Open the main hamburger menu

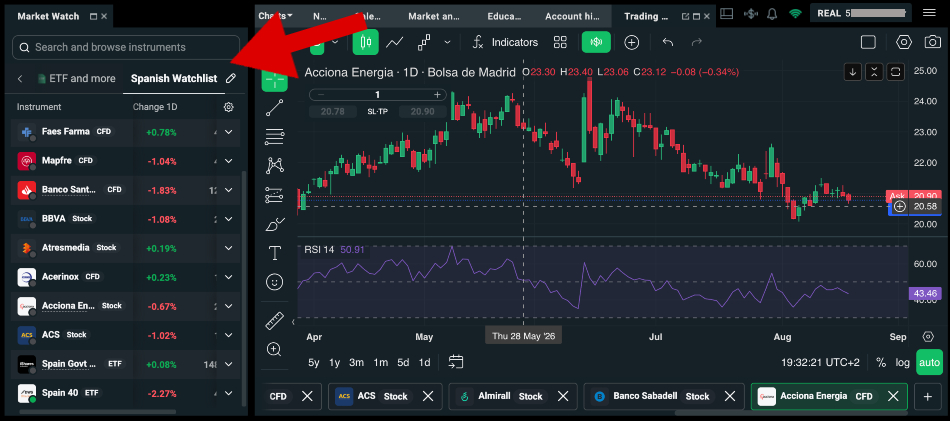coord(929,13)
